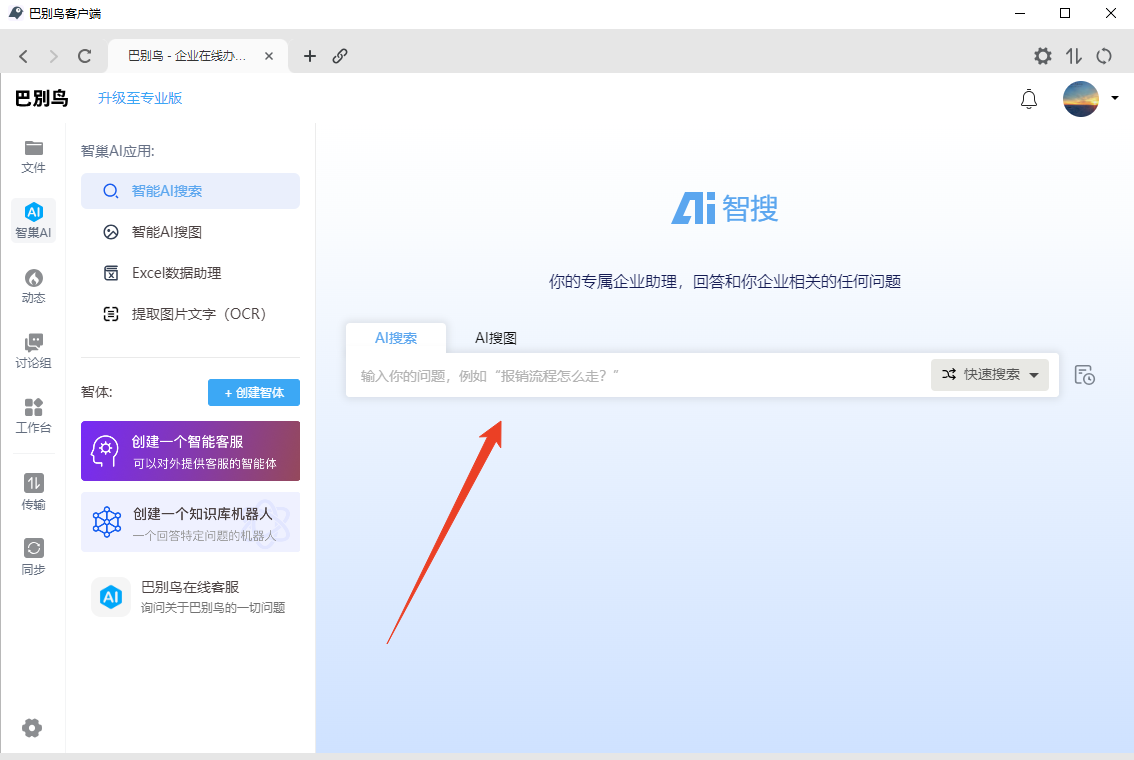Click the magnifier icon of 智能AI搜索

click(111, 191)
